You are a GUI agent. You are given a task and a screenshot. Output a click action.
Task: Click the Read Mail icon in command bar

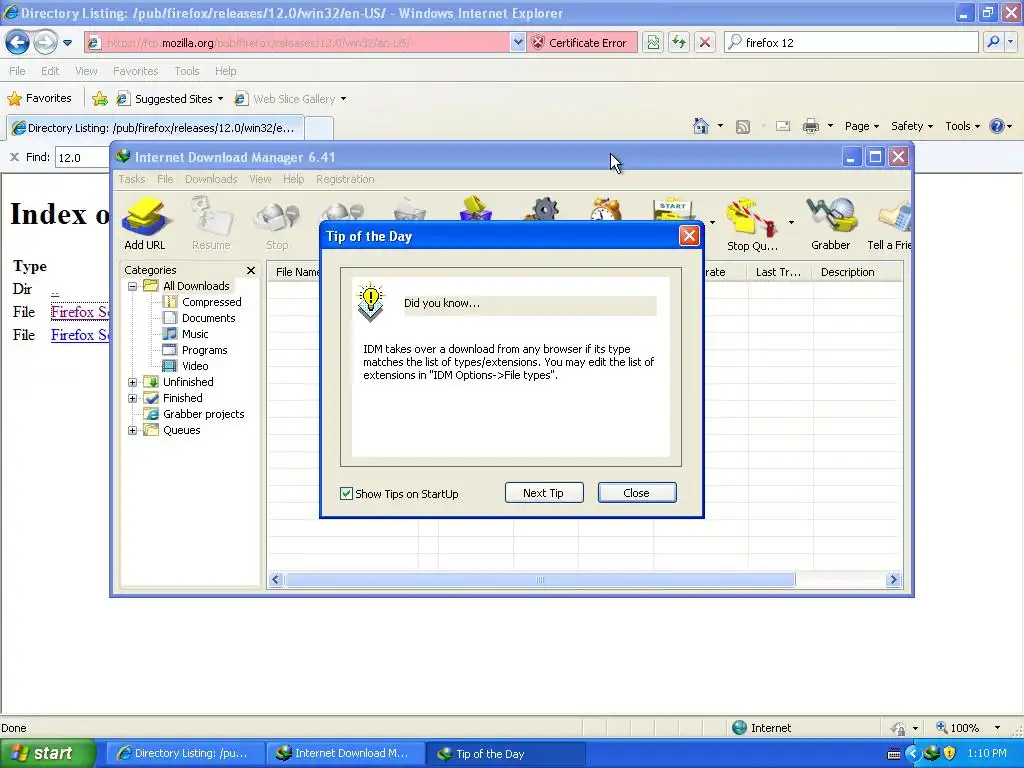click(782, 126)
